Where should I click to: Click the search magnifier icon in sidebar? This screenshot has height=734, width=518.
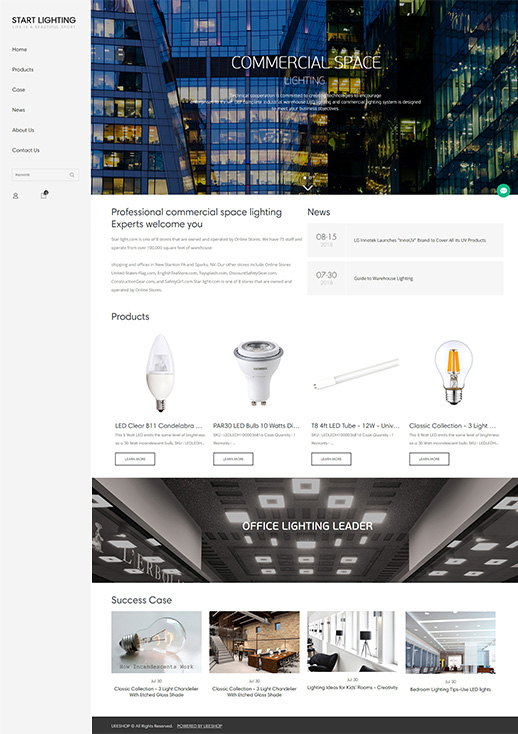(x=72, y=175)
